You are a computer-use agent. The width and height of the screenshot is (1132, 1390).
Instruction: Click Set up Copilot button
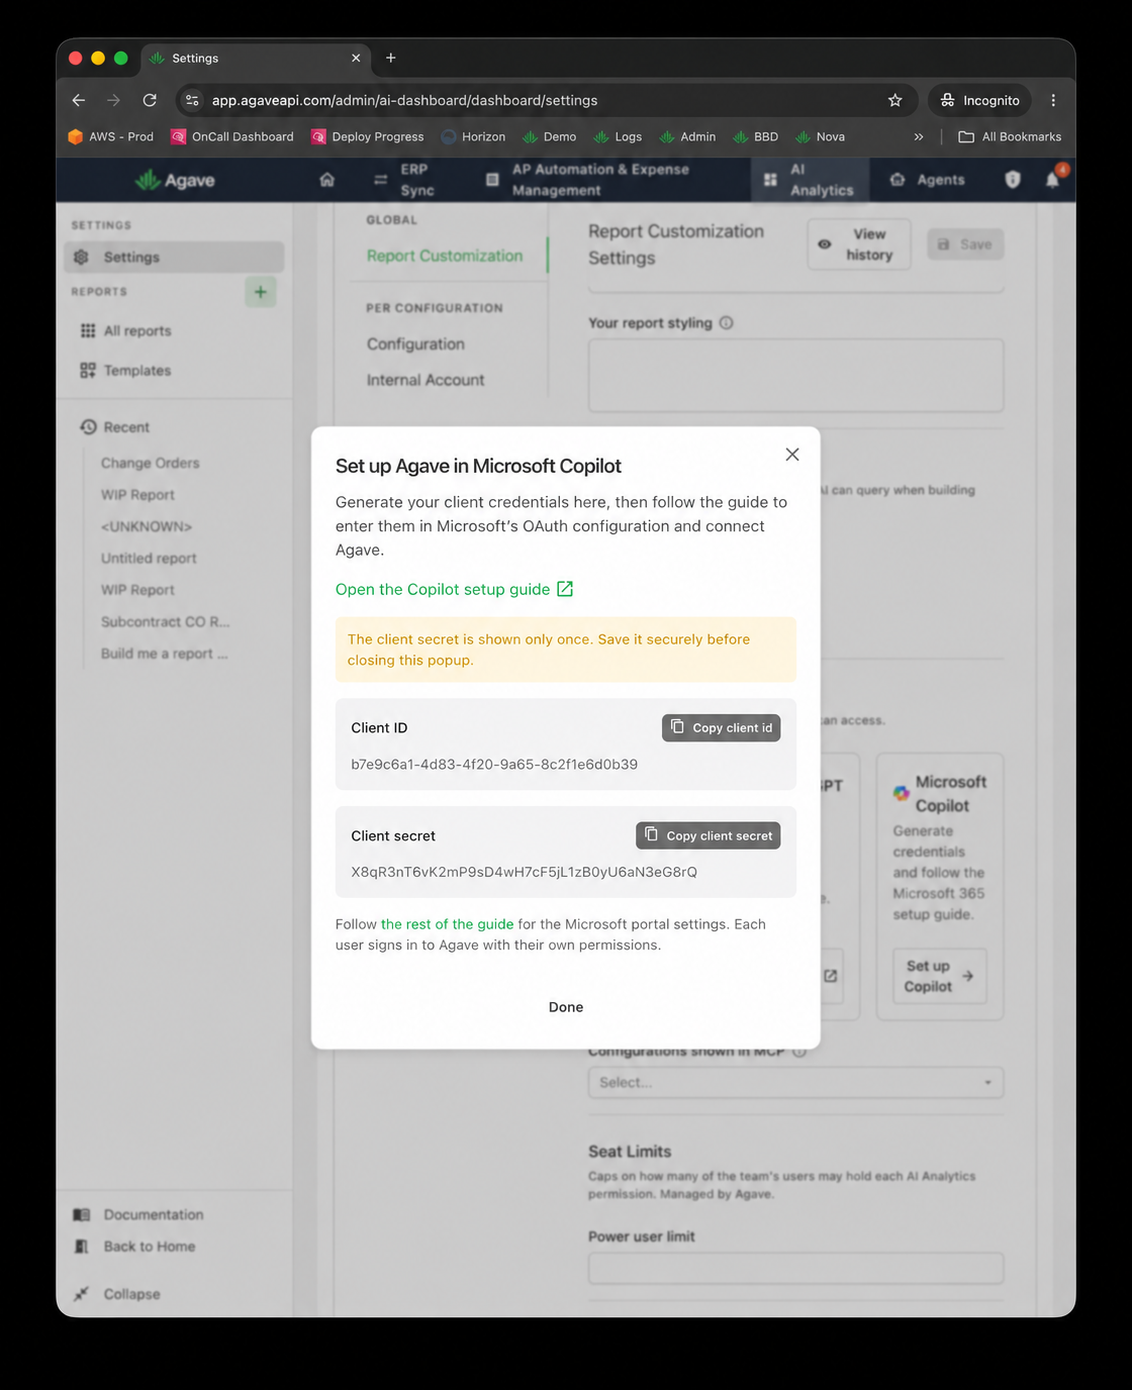pyautogui.click(x=939, y=976)
